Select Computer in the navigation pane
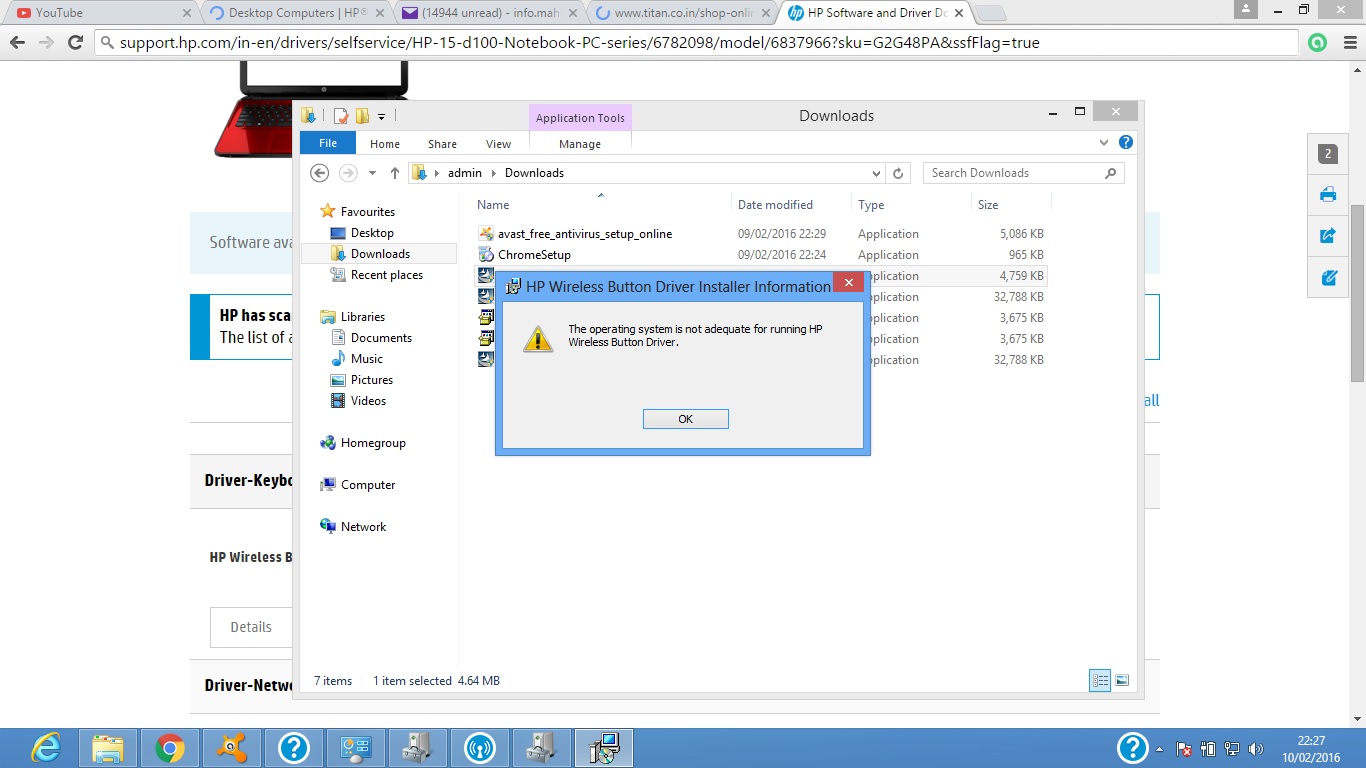1366x768 pixels. pos(367,485)
